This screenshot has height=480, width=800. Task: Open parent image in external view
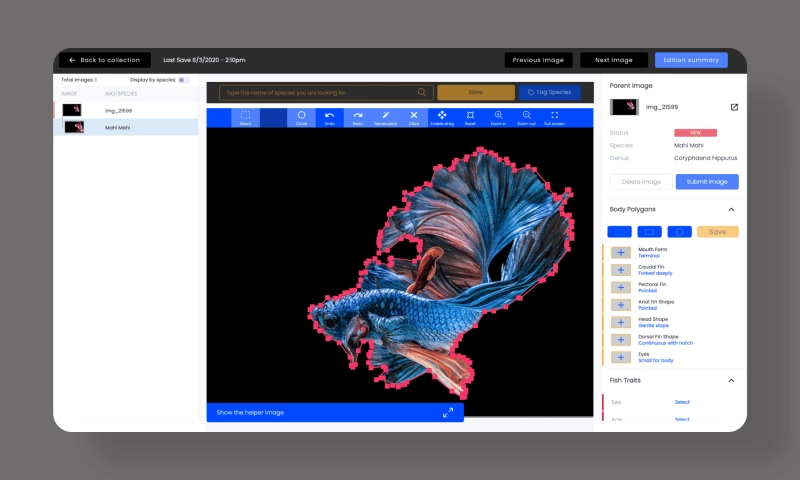tap(734, 107)
